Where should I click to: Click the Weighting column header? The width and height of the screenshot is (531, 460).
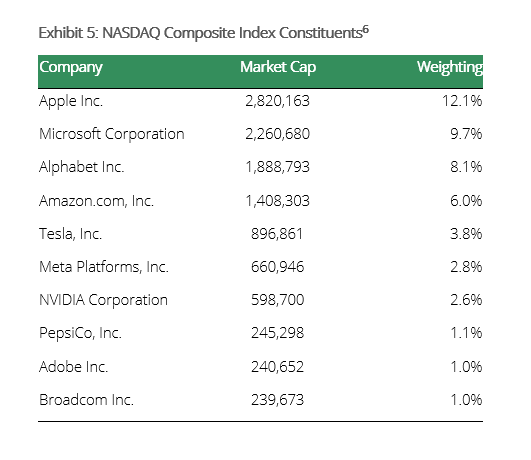click(x=450, y=67)
